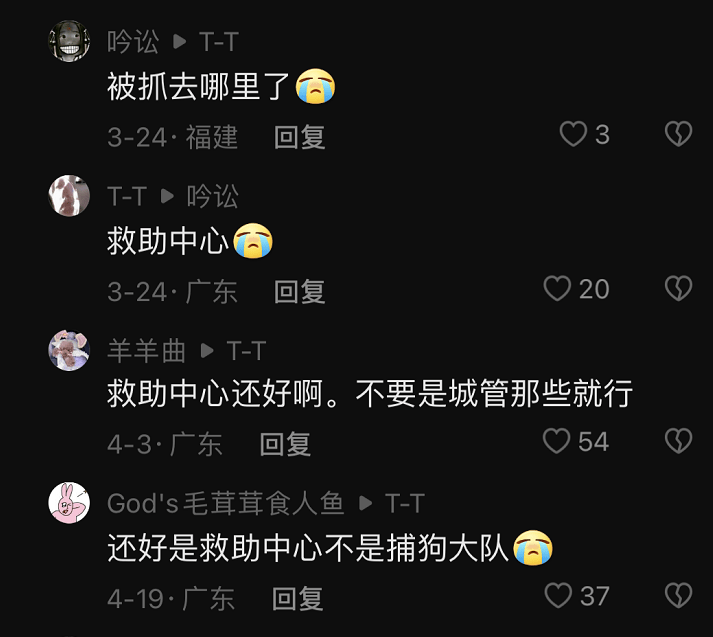The image size is (713, 637).
Task: Like 羊羊曲's comment with 54 likes
Action: coord(557,441)
